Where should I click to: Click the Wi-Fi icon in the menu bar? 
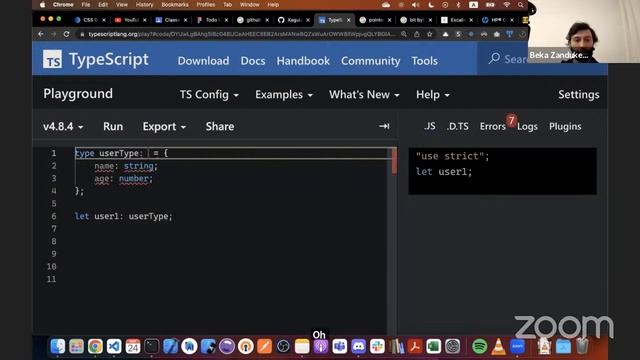[507, 5]
